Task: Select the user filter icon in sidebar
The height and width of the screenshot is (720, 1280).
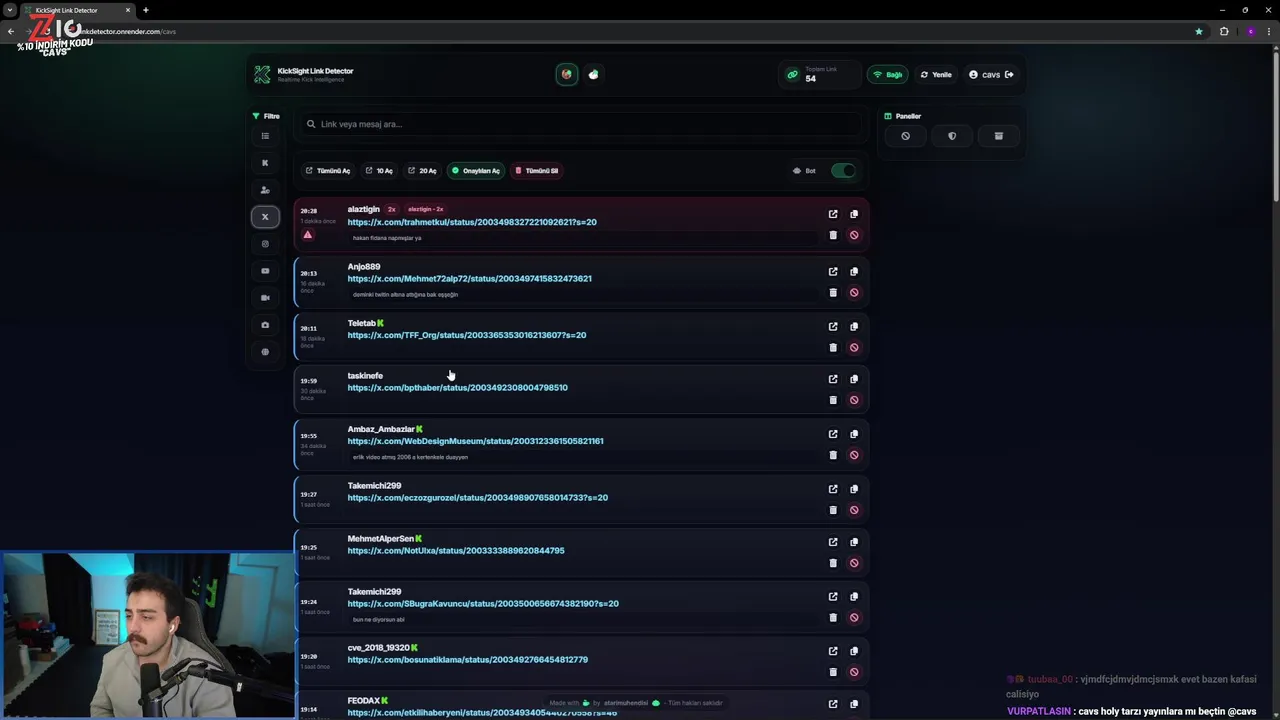Action: (265, 190)
